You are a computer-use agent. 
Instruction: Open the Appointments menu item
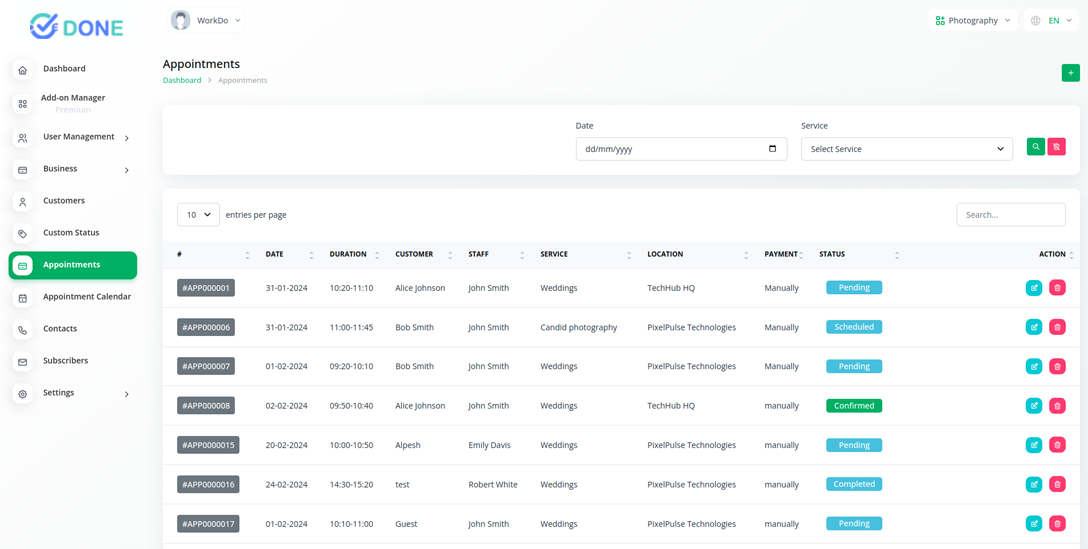pyautogui.click(x=73, y=266)
